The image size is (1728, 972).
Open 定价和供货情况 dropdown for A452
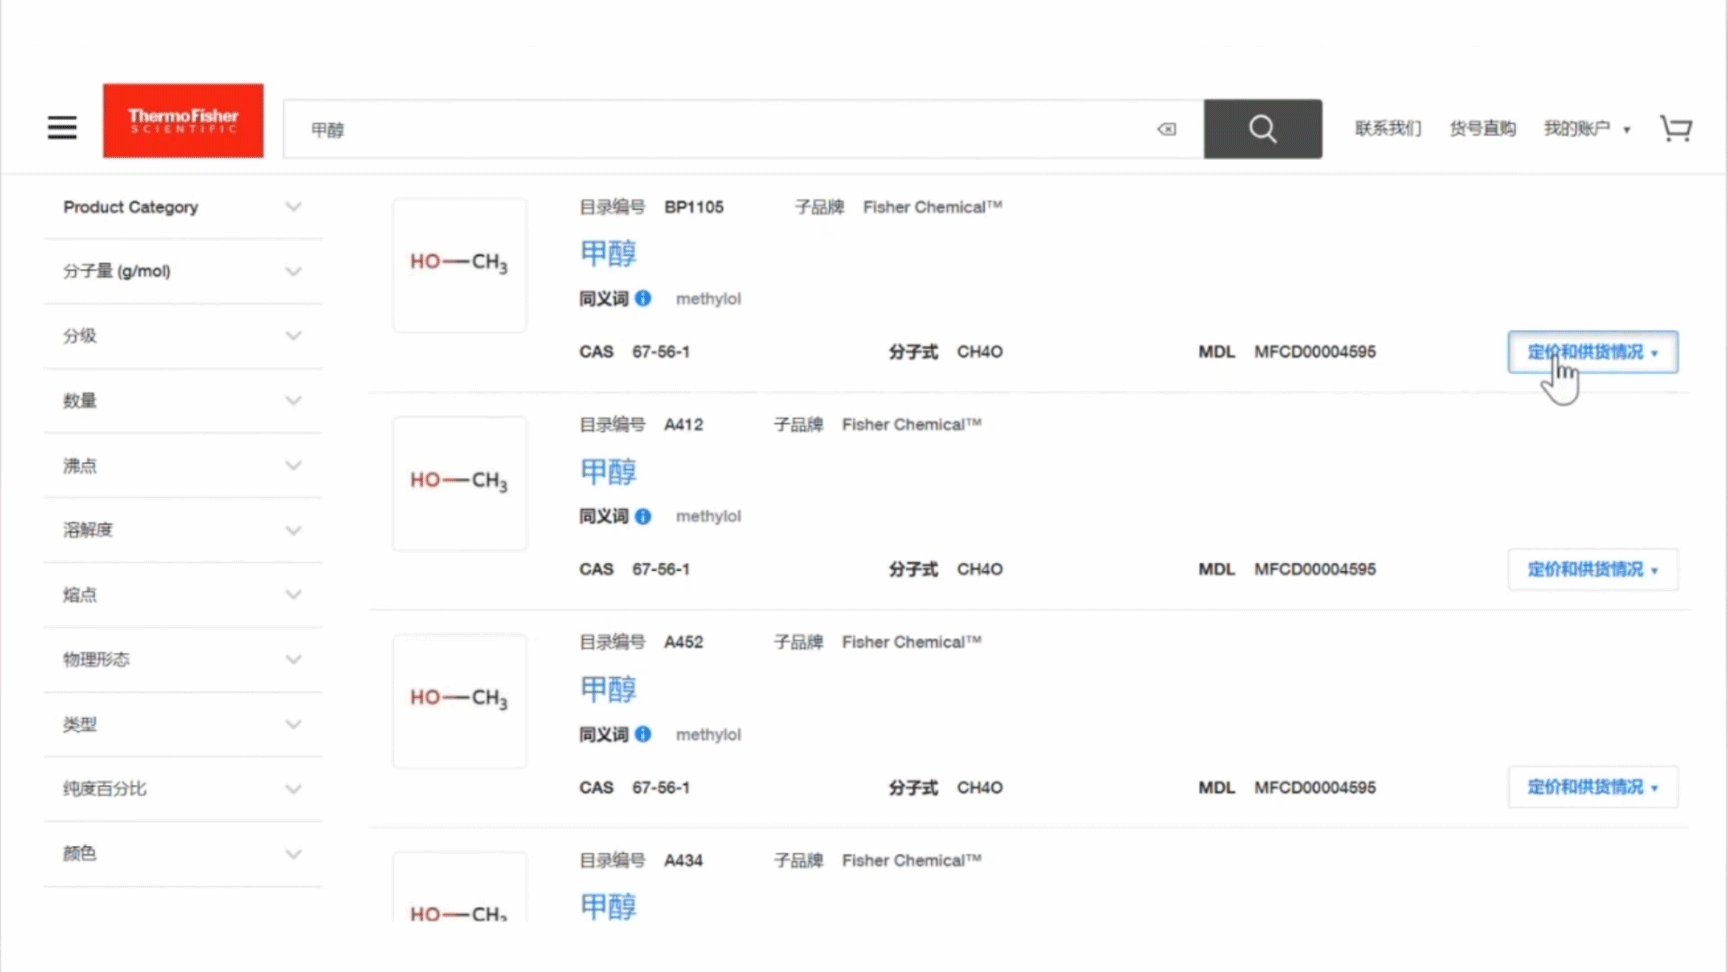click(1592, 787)
